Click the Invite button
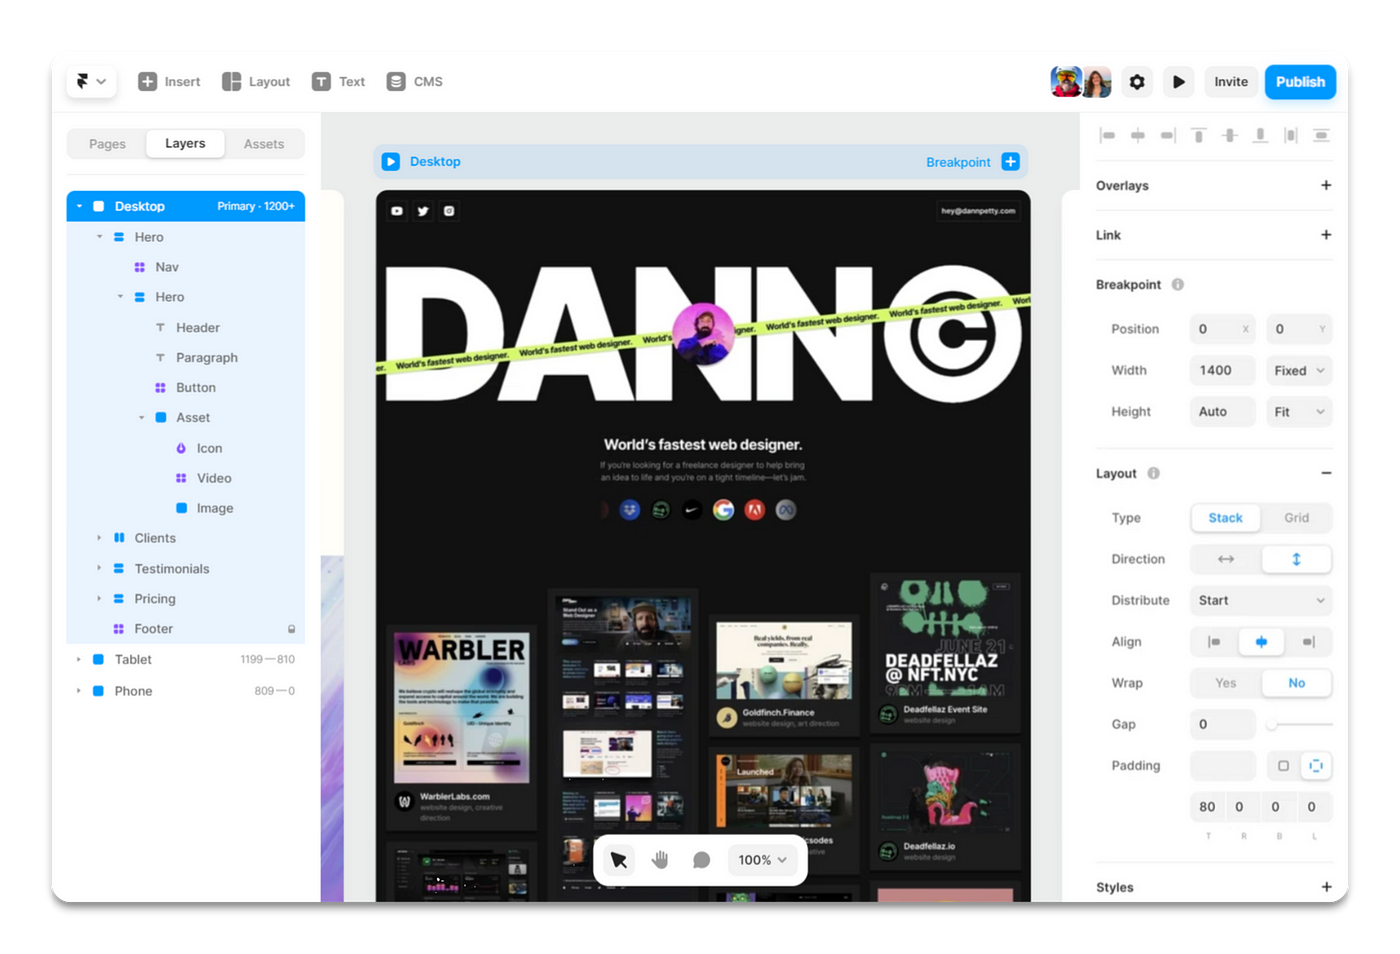1400x954 pixels. click(1231, 82)
